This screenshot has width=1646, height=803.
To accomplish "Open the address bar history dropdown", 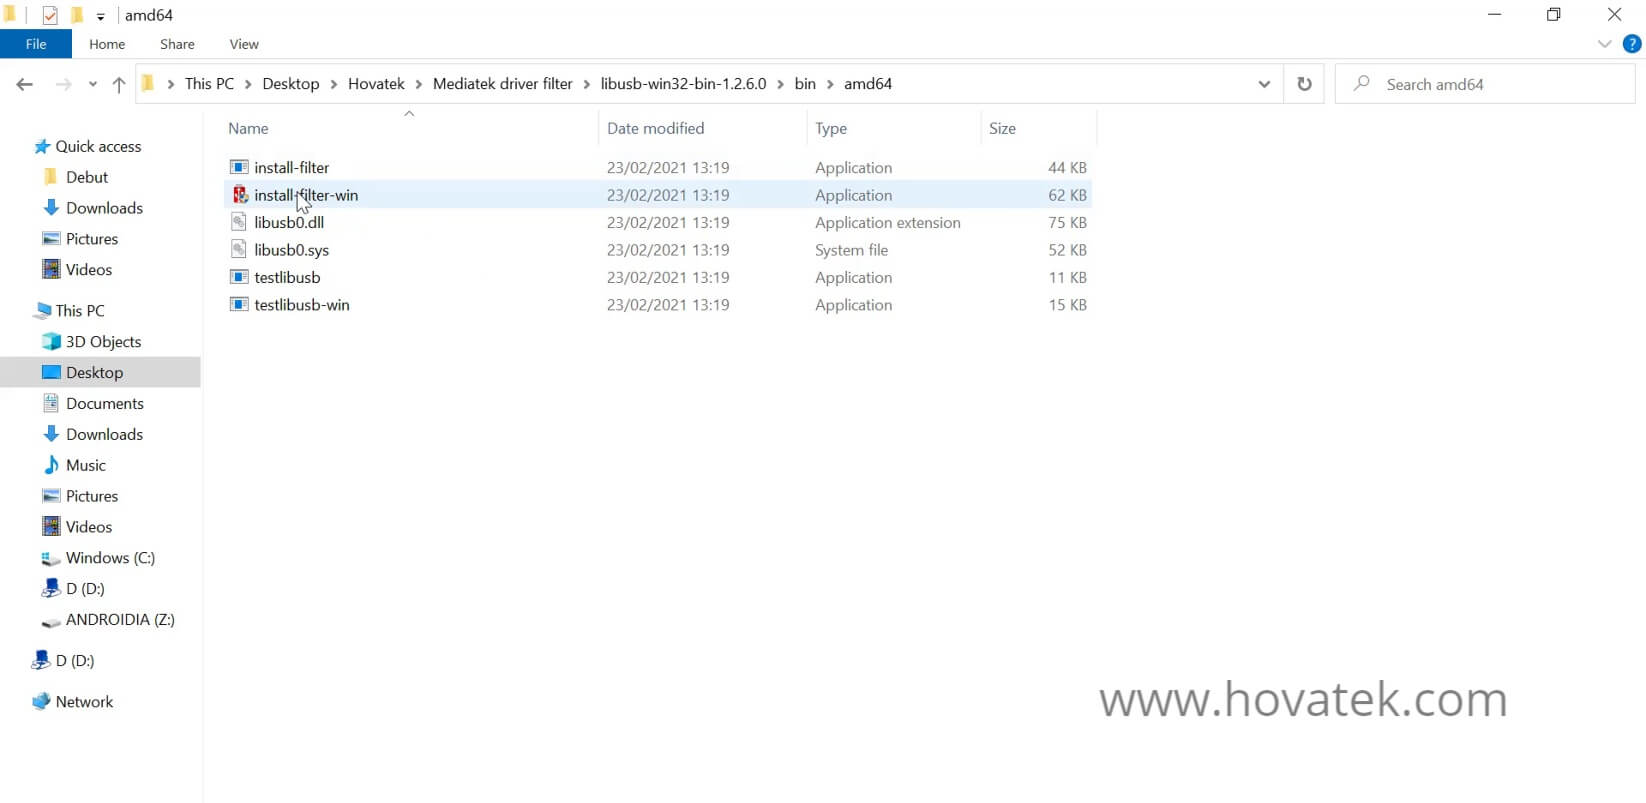I will 1264,84.
